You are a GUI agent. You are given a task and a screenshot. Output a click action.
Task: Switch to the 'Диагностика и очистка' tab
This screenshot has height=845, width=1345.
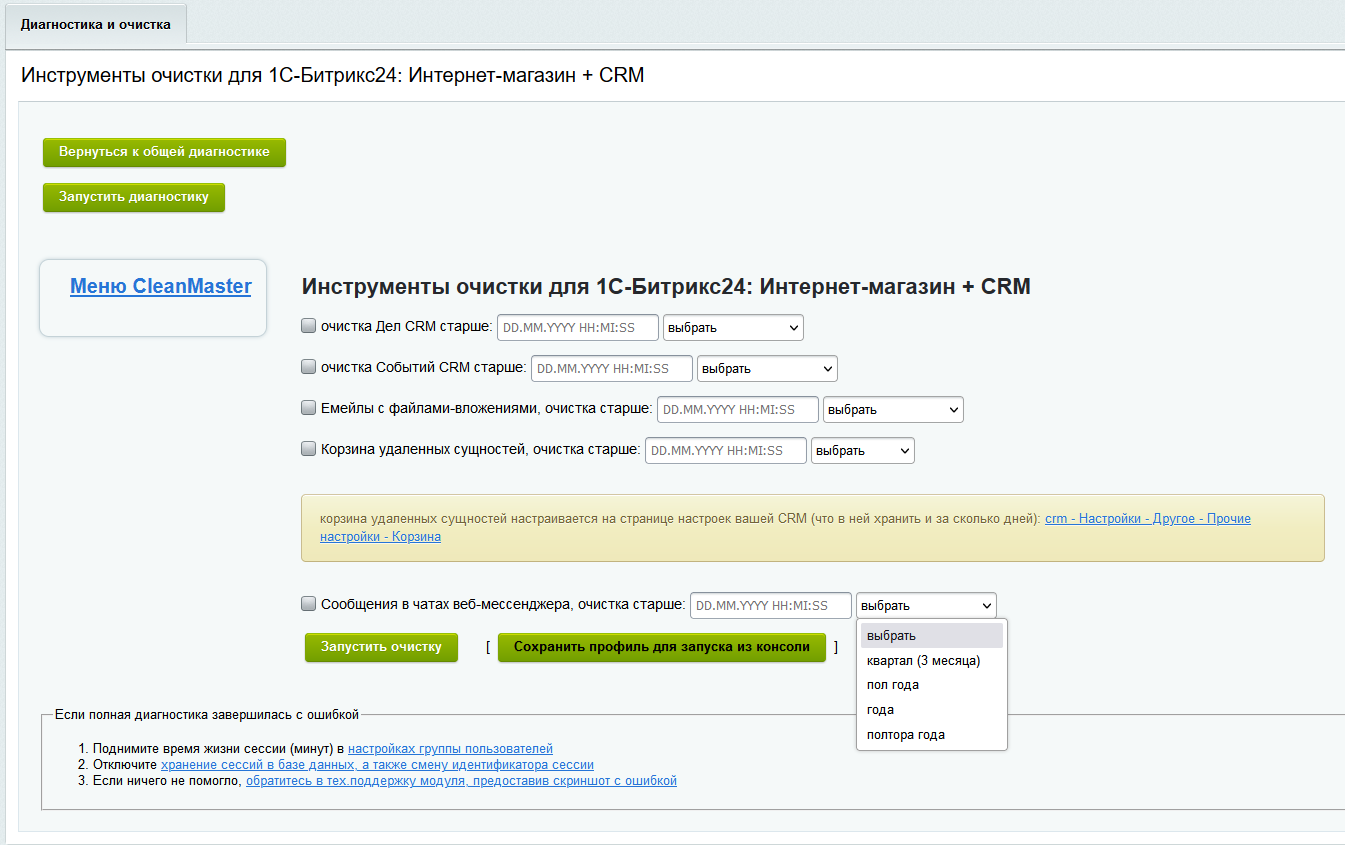coord(96,24)
